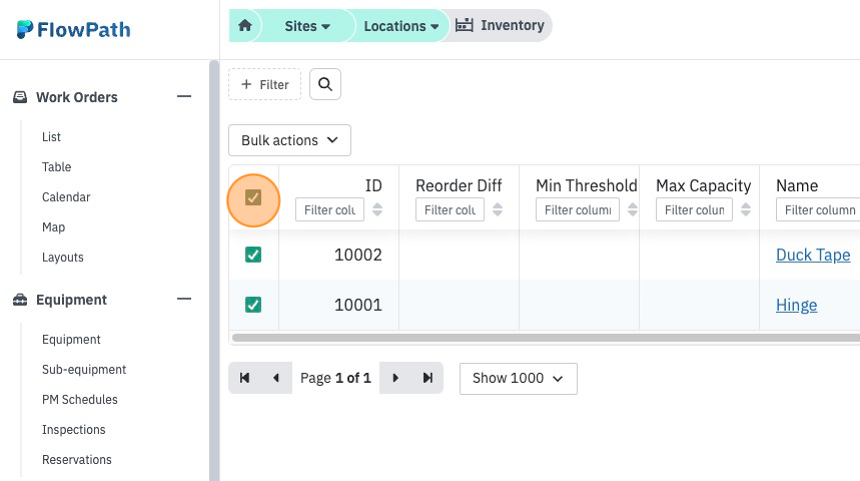
Task: Sort by Max Capacity column arrows
Action: (746, 210)
